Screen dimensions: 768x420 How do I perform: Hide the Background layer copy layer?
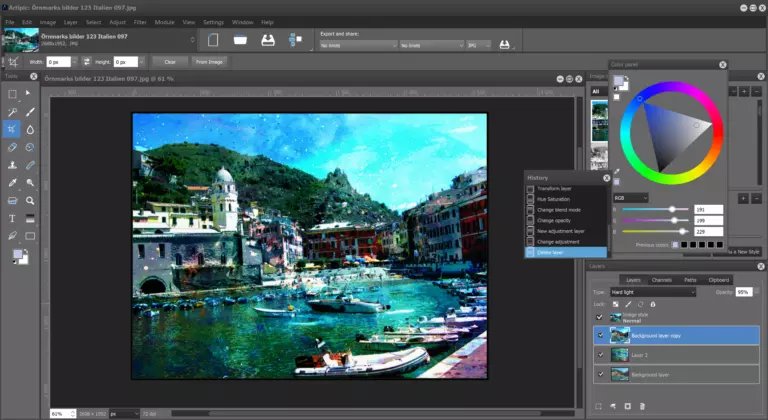coord(600,335)
